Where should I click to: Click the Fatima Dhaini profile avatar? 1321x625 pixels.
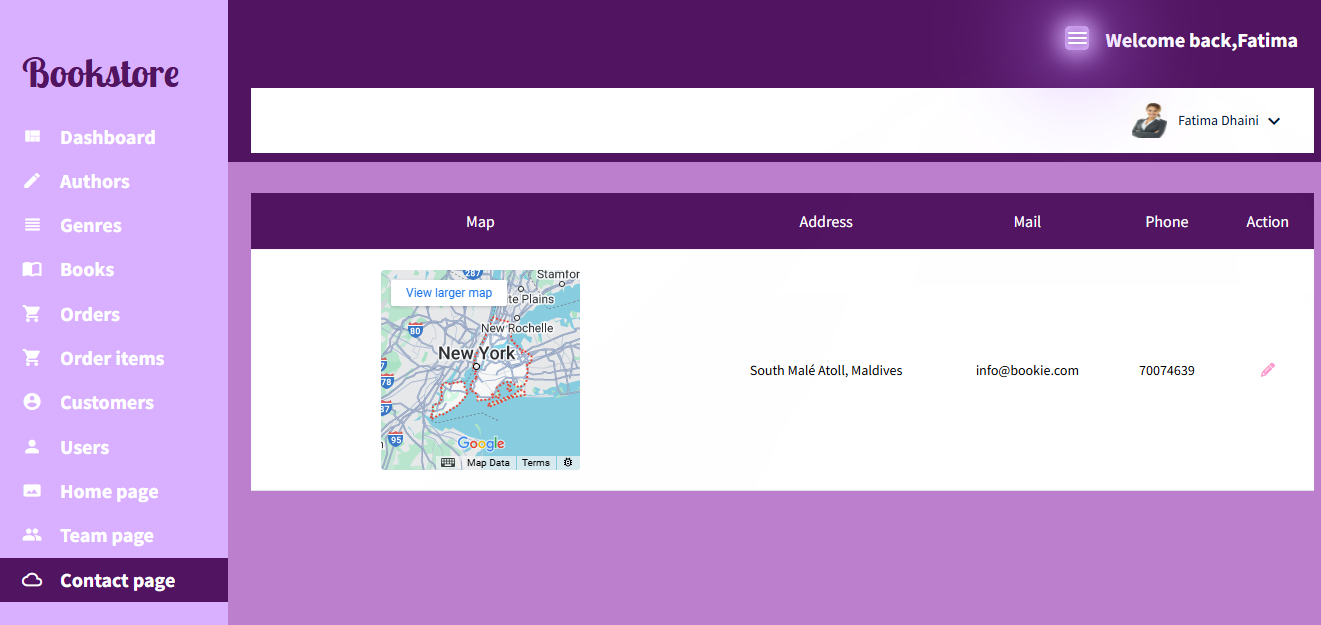(1149, 121)
